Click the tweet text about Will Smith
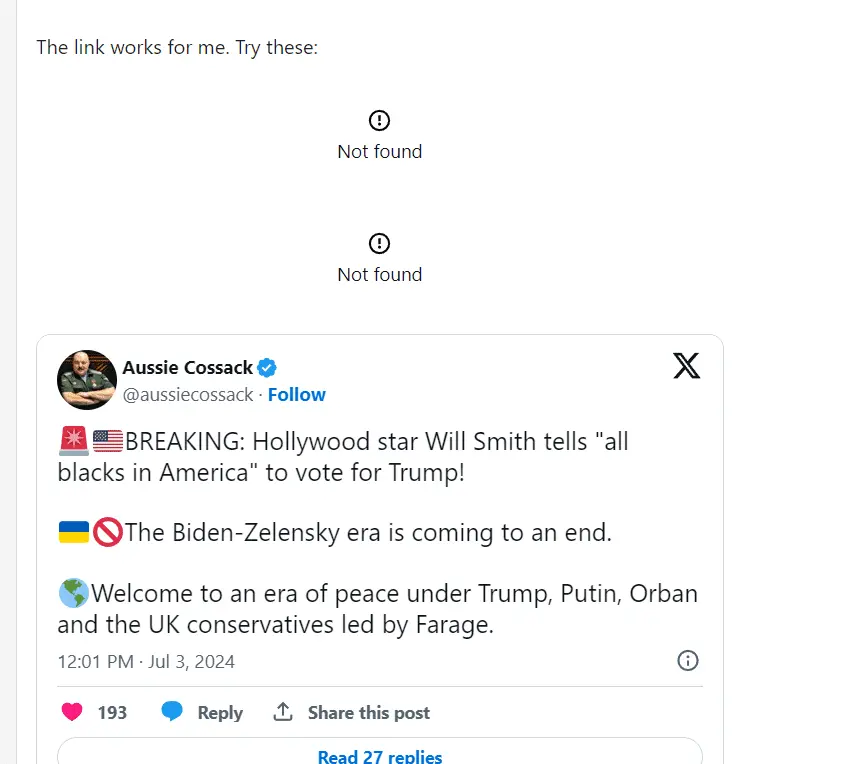The height and width of the screenshot is (764, 842). pyautogui.click(x=343, y=456)
